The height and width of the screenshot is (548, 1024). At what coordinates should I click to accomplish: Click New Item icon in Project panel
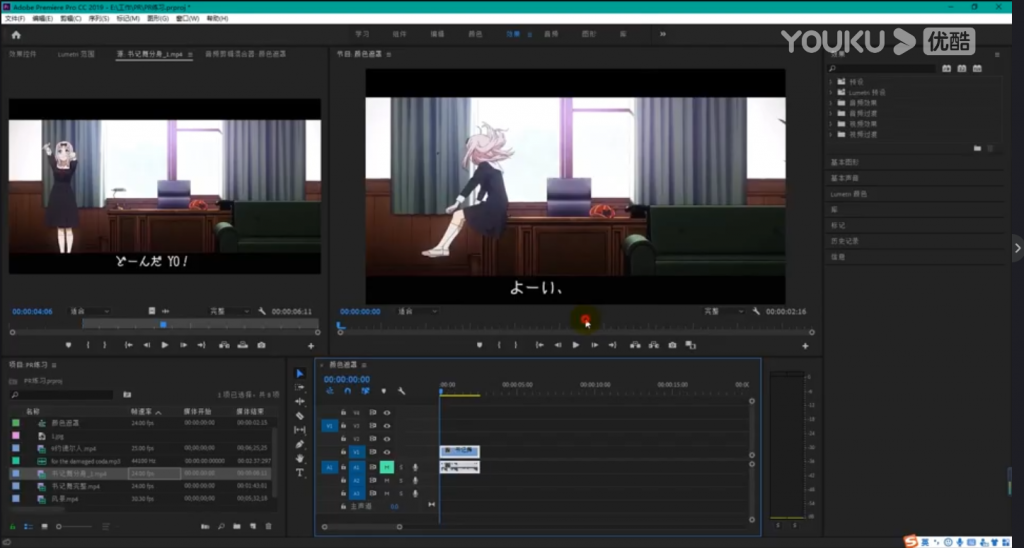253,526
